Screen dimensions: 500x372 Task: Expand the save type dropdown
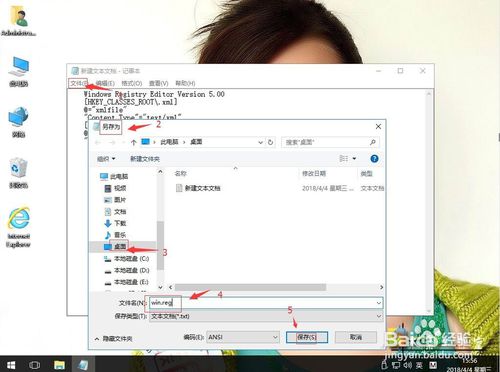379,316
